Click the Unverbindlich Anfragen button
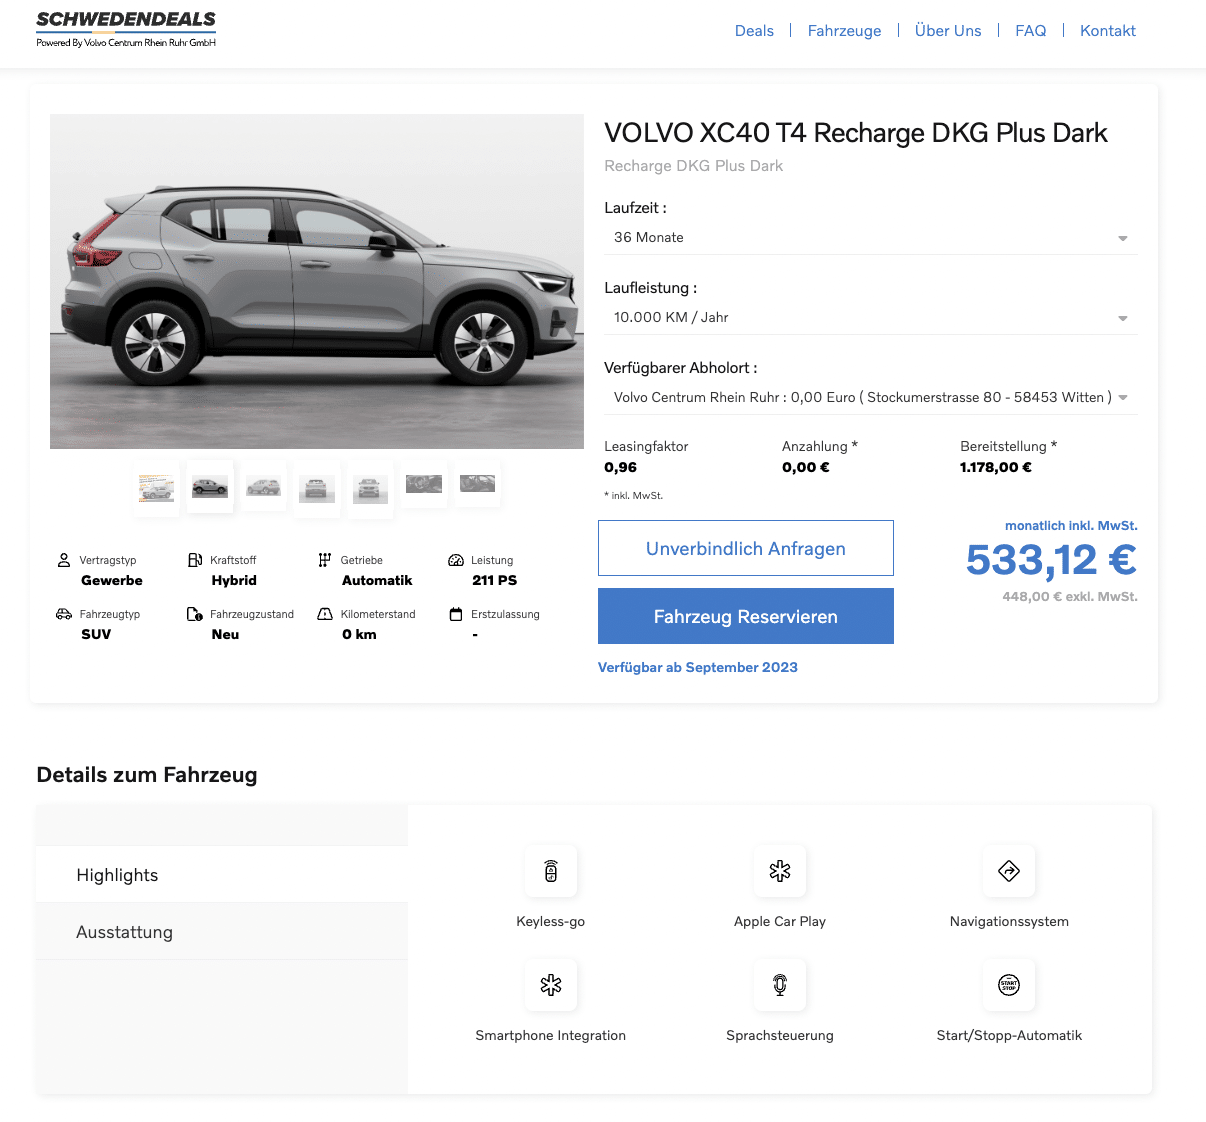 click(745, 548)
